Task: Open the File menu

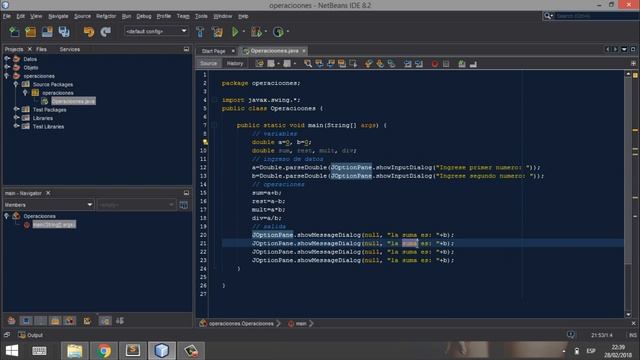Action: point(7,16)
